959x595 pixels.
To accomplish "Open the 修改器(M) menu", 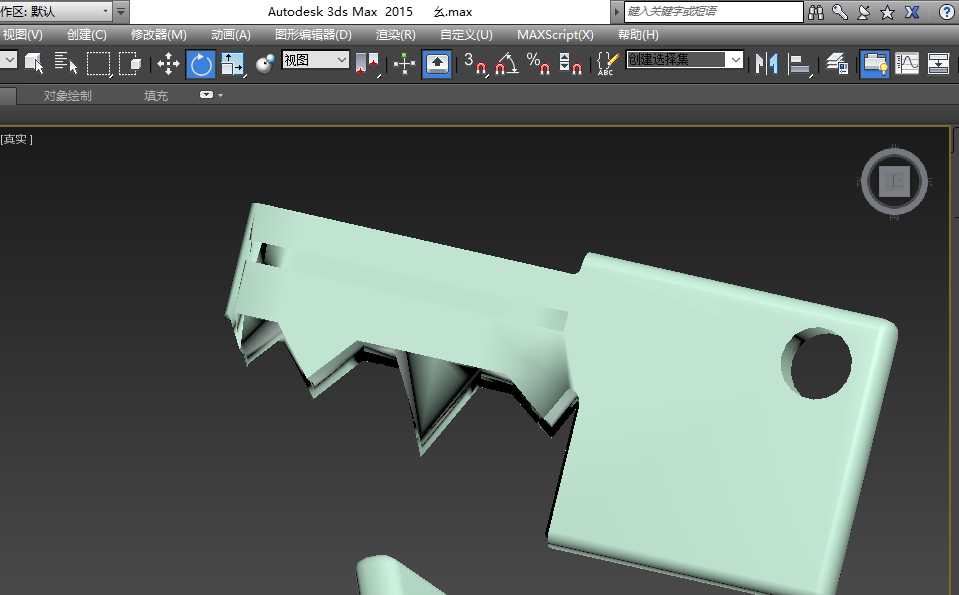I will coord(158,35).
